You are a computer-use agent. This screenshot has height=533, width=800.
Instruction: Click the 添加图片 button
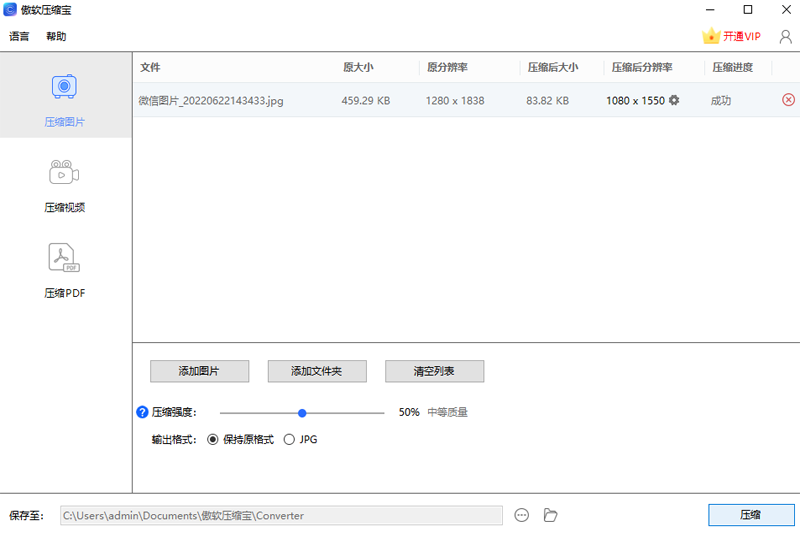(x=199, y=371)
